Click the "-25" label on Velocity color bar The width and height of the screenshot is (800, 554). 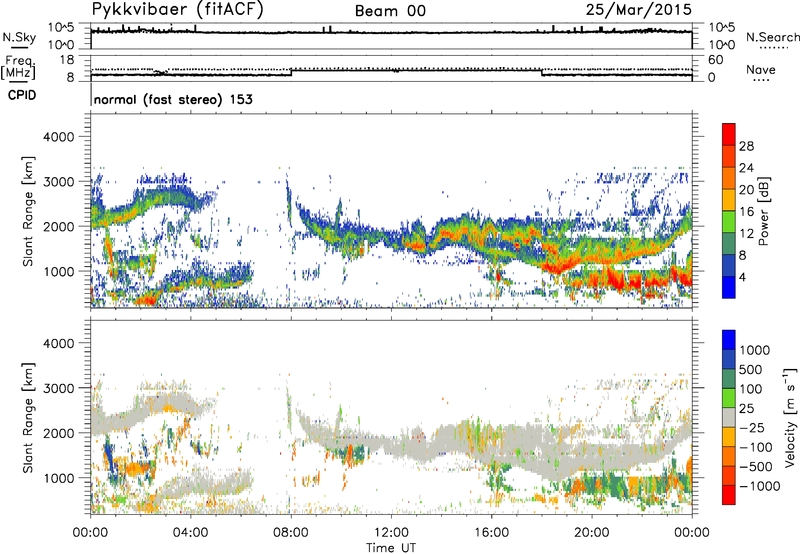coord(754,427)
